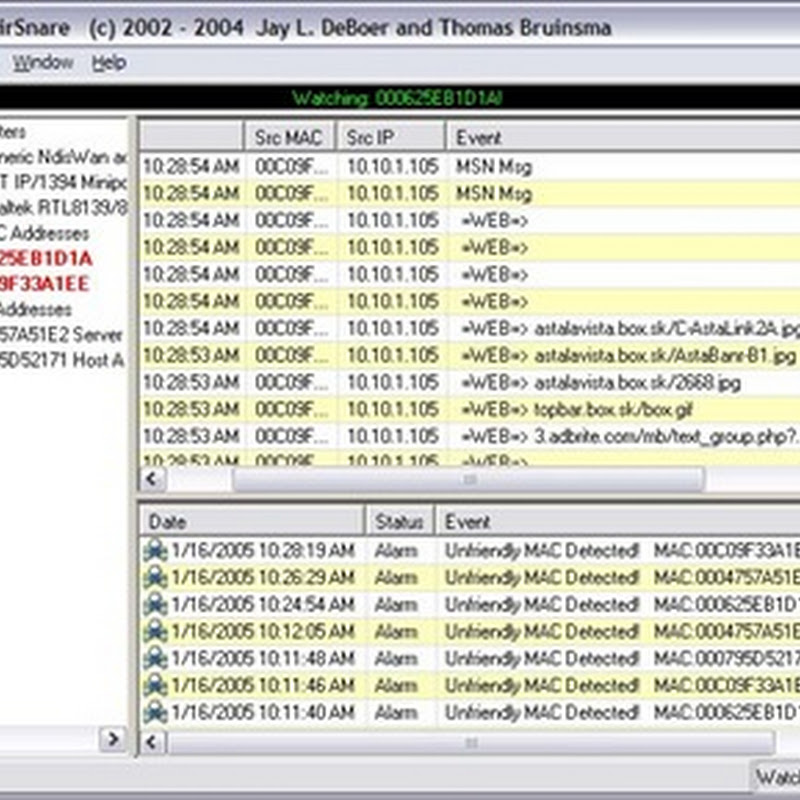This screenshot has width=800, height=800.
Task: Click alarm icon for 10:11:46 AM entry
Action: (155, 686)
